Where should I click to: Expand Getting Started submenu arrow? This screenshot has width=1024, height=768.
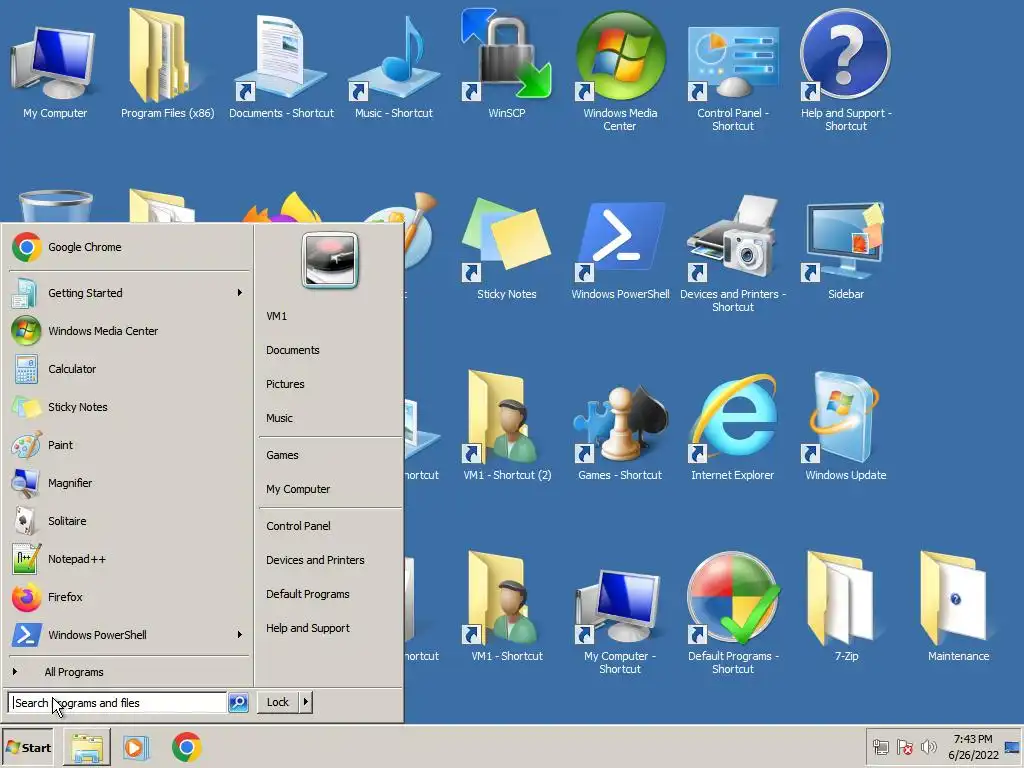(x=240, y=293)
